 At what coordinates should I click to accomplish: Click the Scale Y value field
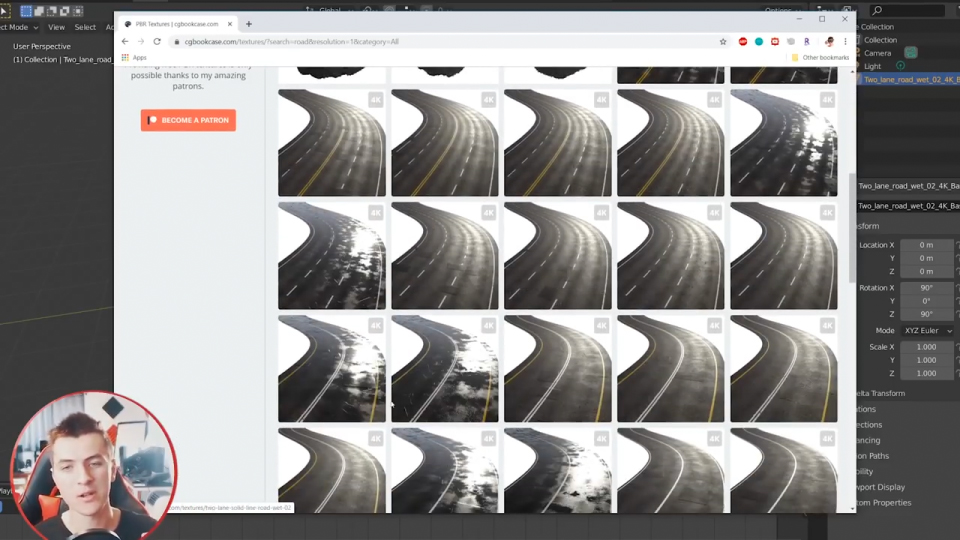click(926, 360)
